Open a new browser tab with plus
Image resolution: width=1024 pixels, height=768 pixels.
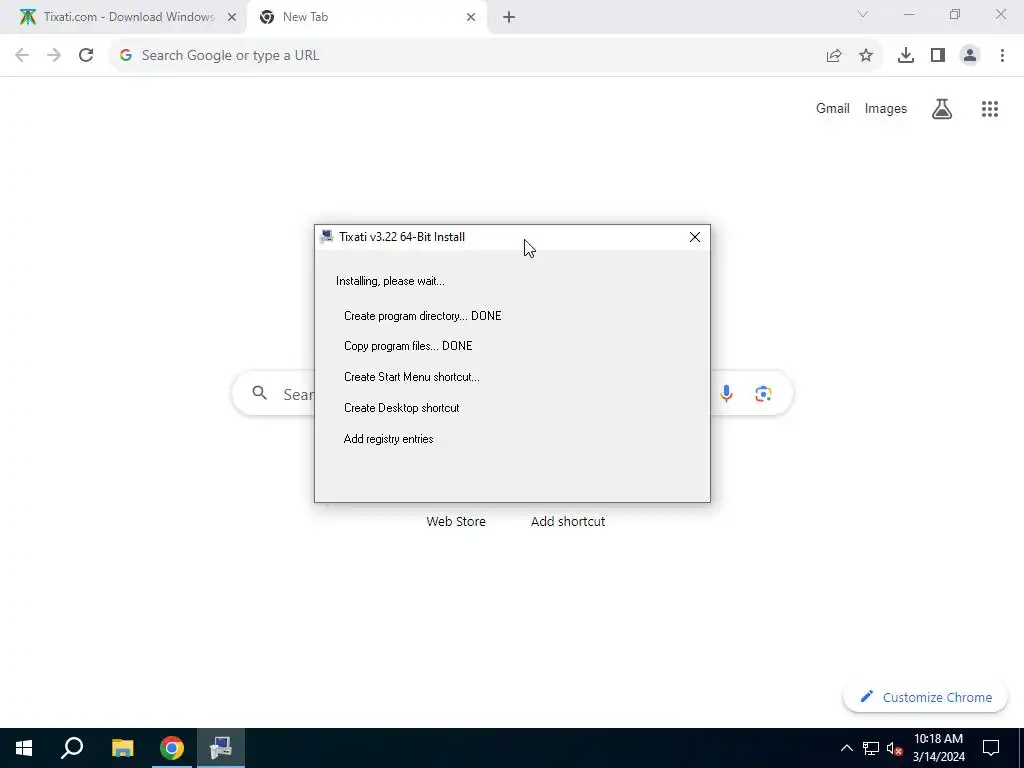point(509,18)
